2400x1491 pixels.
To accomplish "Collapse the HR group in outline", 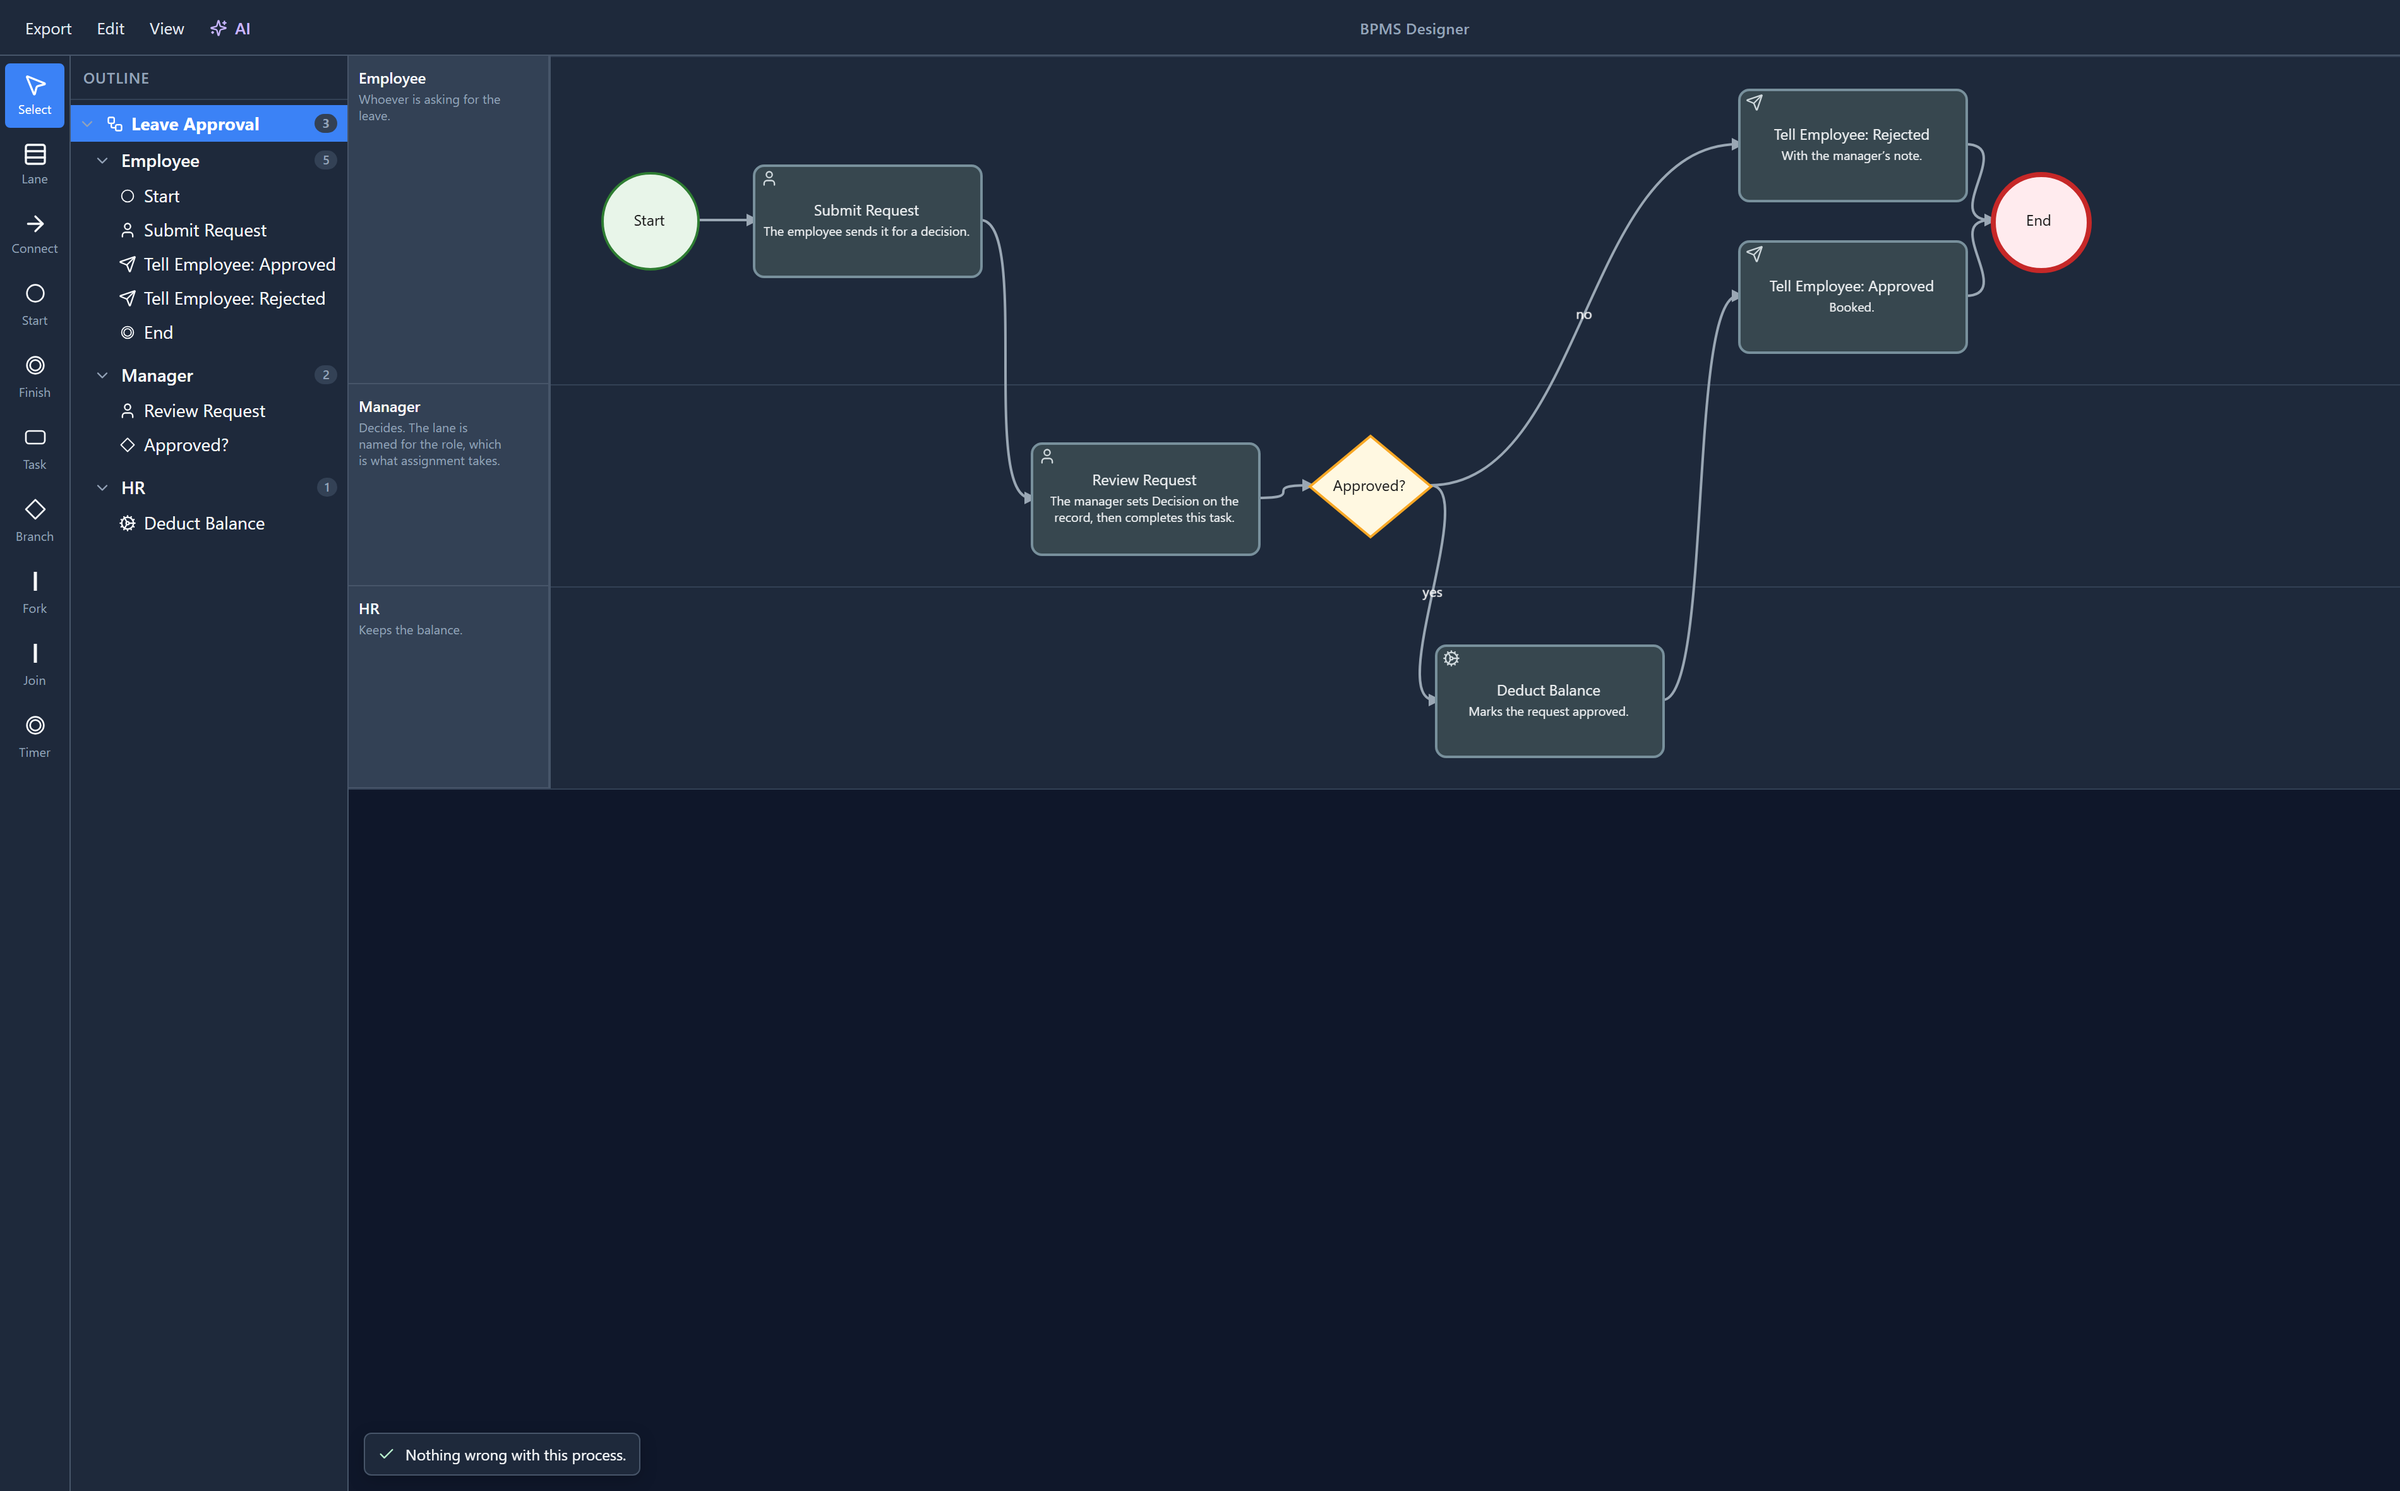I will point(102,487).
